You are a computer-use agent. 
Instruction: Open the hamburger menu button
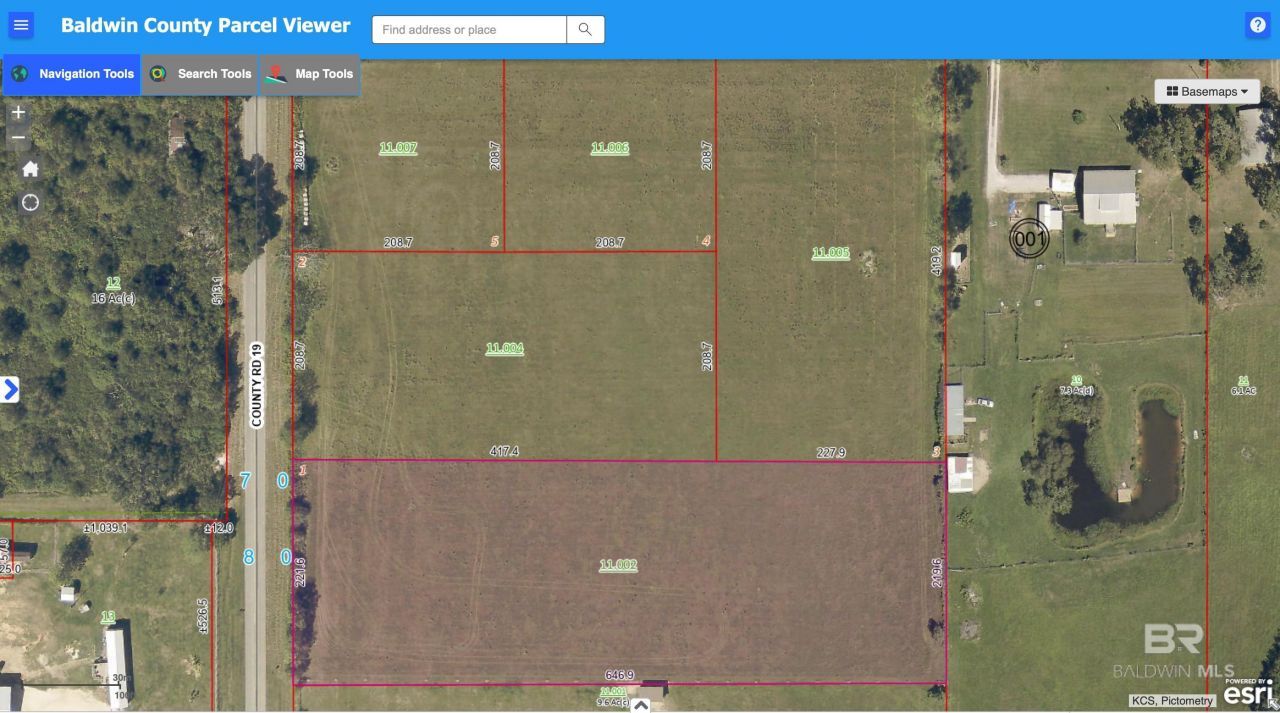(x=21, y=26)
